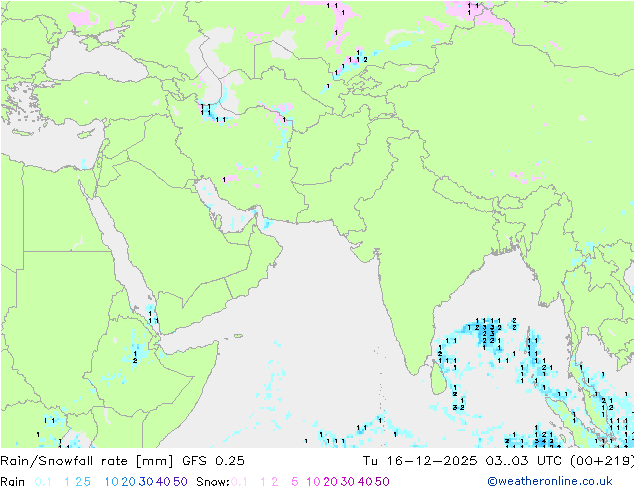Click the 'Snow:' legend label

pyautogui.click(x=213, y=482)
